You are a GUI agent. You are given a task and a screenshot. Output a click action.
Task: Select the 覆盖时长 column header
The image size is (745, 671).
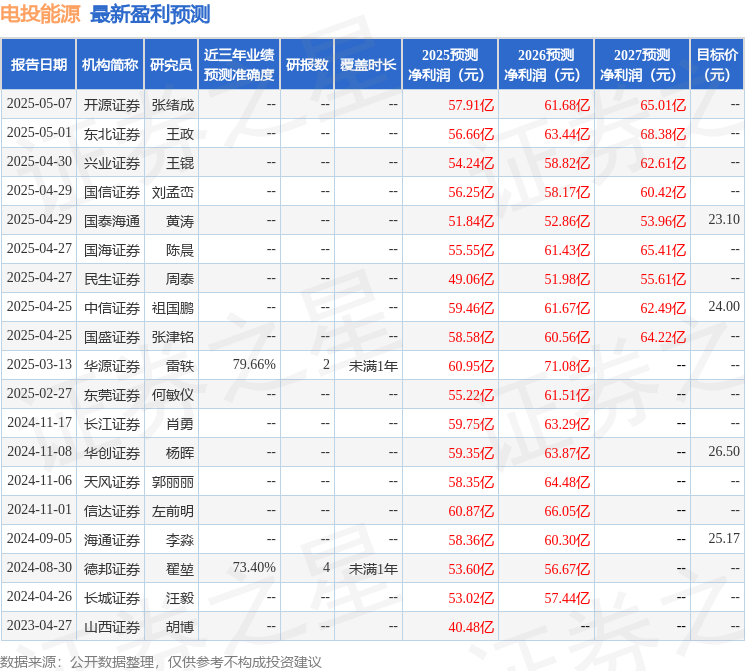click(x=368, y=65)
